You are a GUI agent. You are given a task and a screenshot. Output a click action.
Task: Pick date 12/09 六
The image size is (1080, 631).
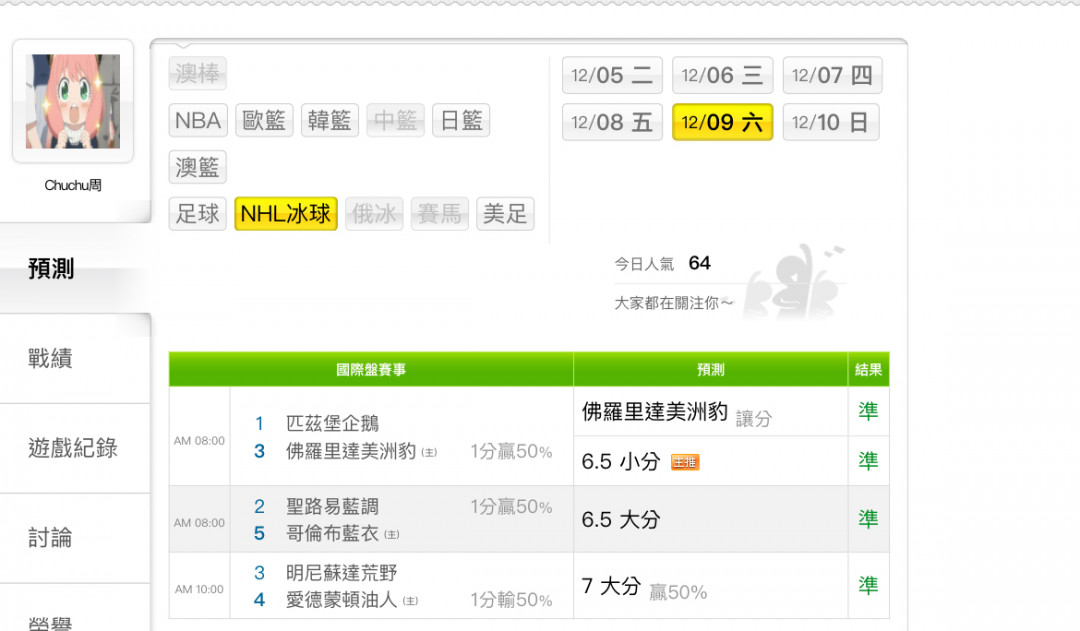(723, 122)
